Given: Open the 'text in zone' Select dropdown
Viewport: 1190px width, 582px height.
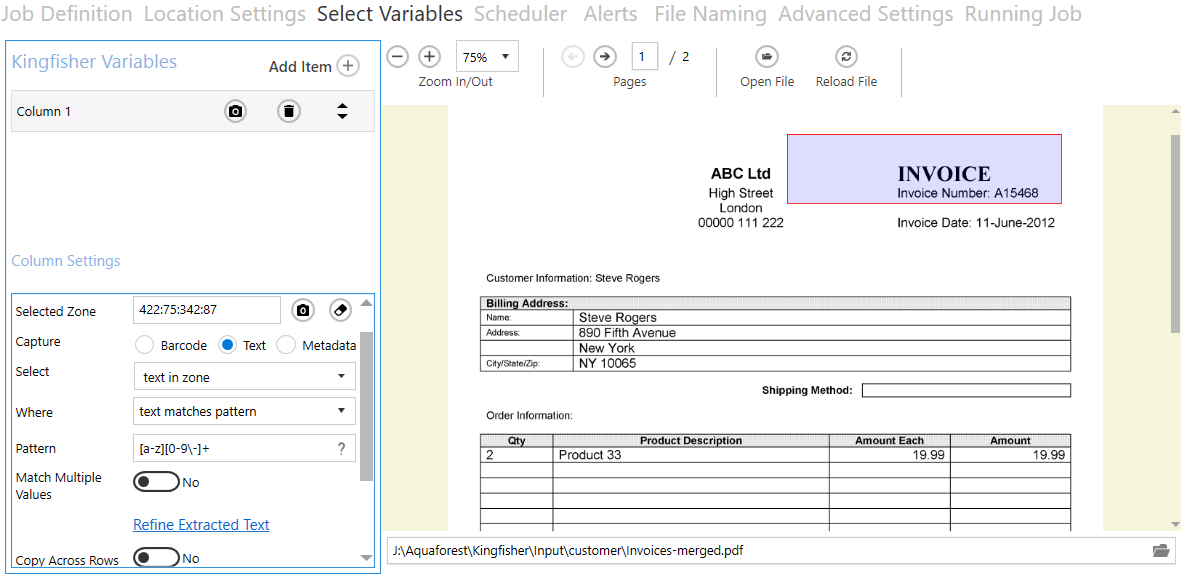Looking at the screenshot, I should pyautogui.click(x=244, y=377).
